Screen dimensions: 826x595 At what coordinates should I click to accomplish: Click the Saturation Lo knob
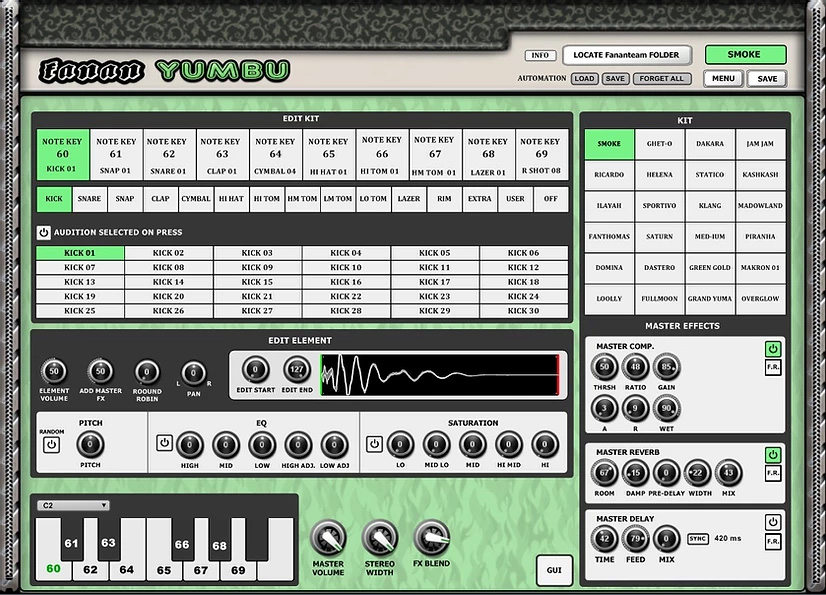[400, 445]
